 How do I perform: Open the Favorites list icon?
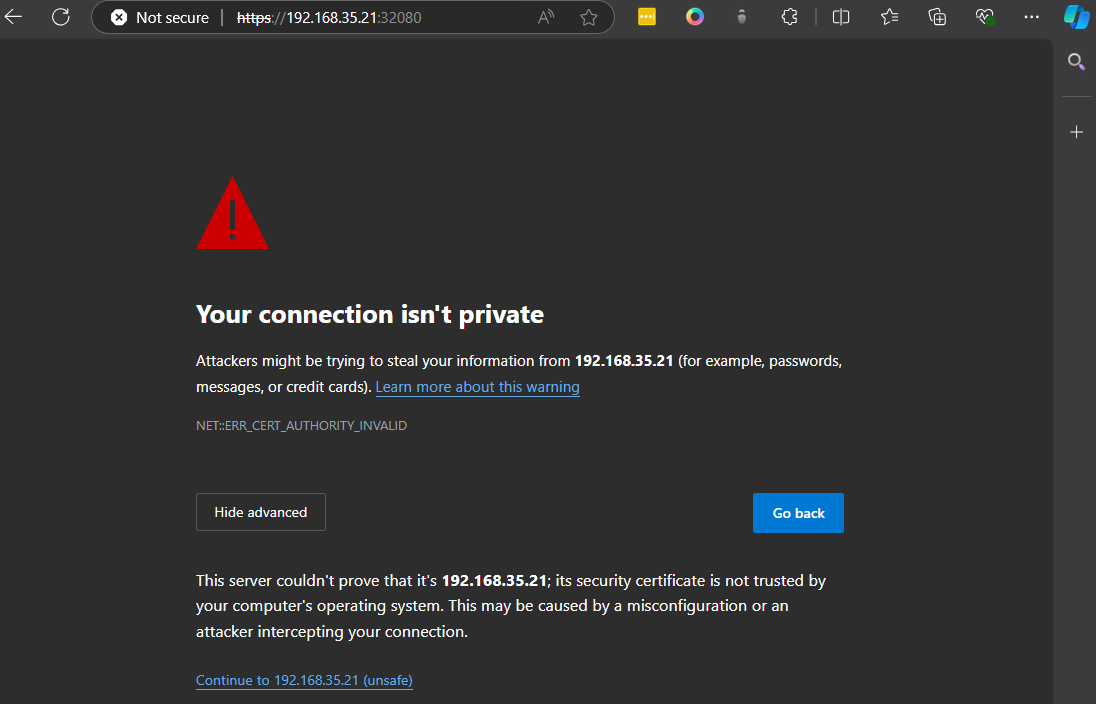(x=889, y=17)
